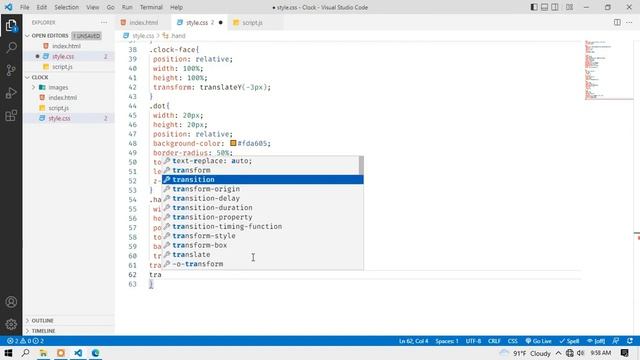Open script.js in CLOCK folder
Screen dimensions: 640x360
click(58, 108)
